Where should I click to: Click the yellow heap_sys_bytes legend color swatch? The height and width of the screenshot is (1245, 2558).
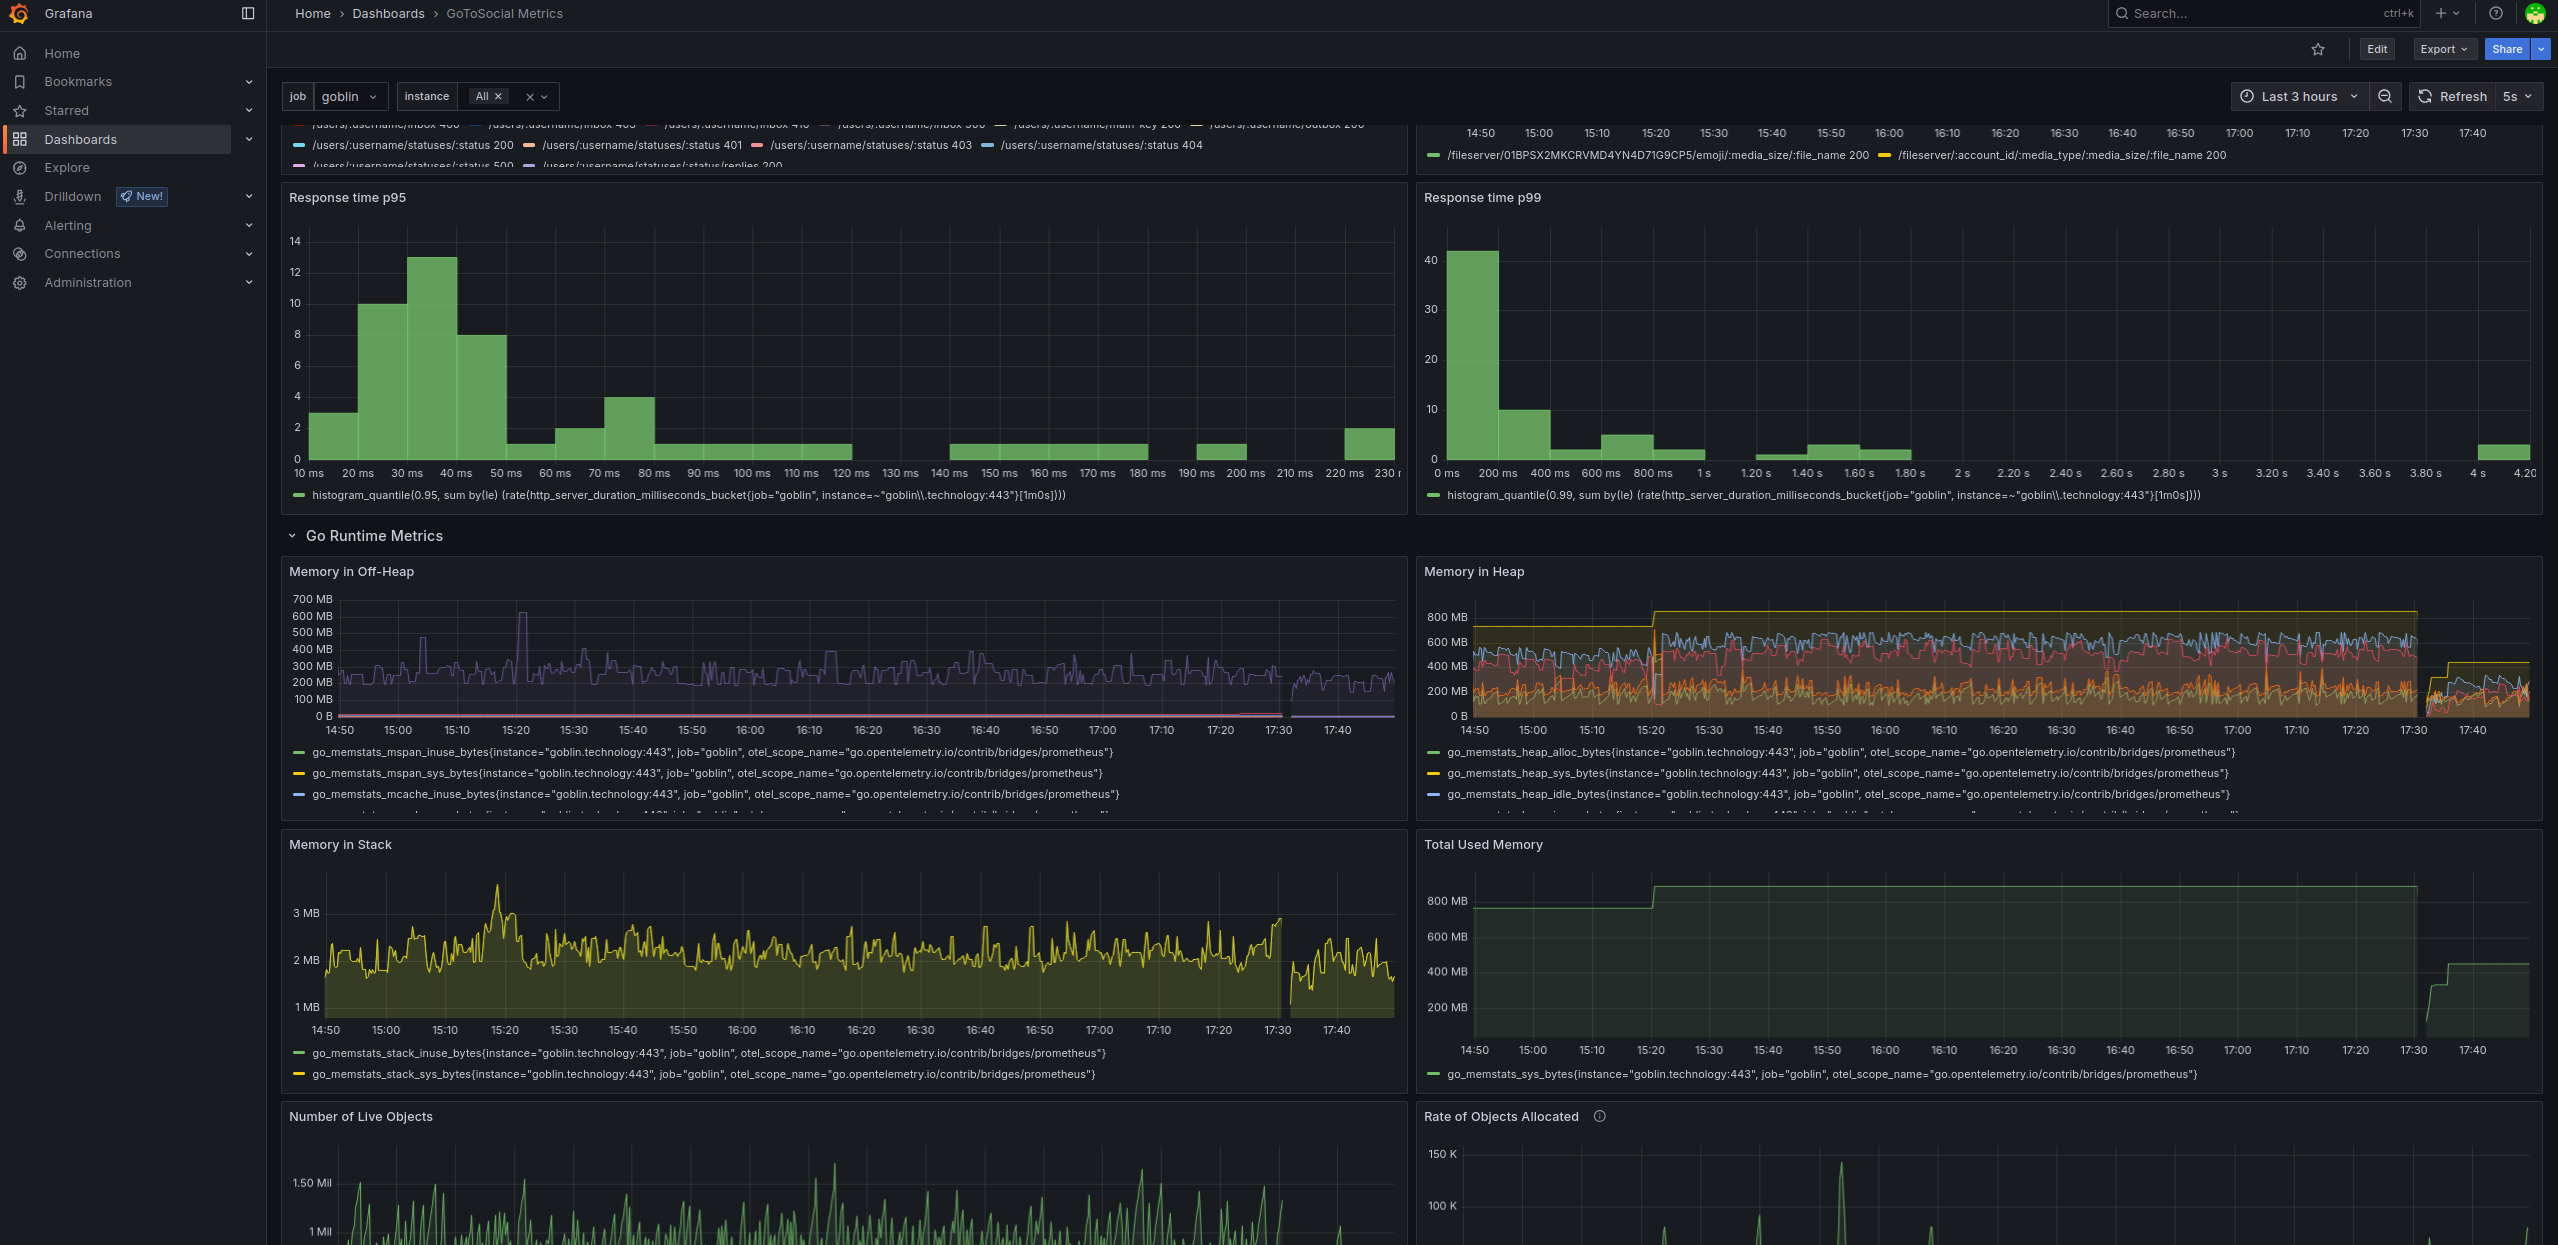[x=1433, y=774]
